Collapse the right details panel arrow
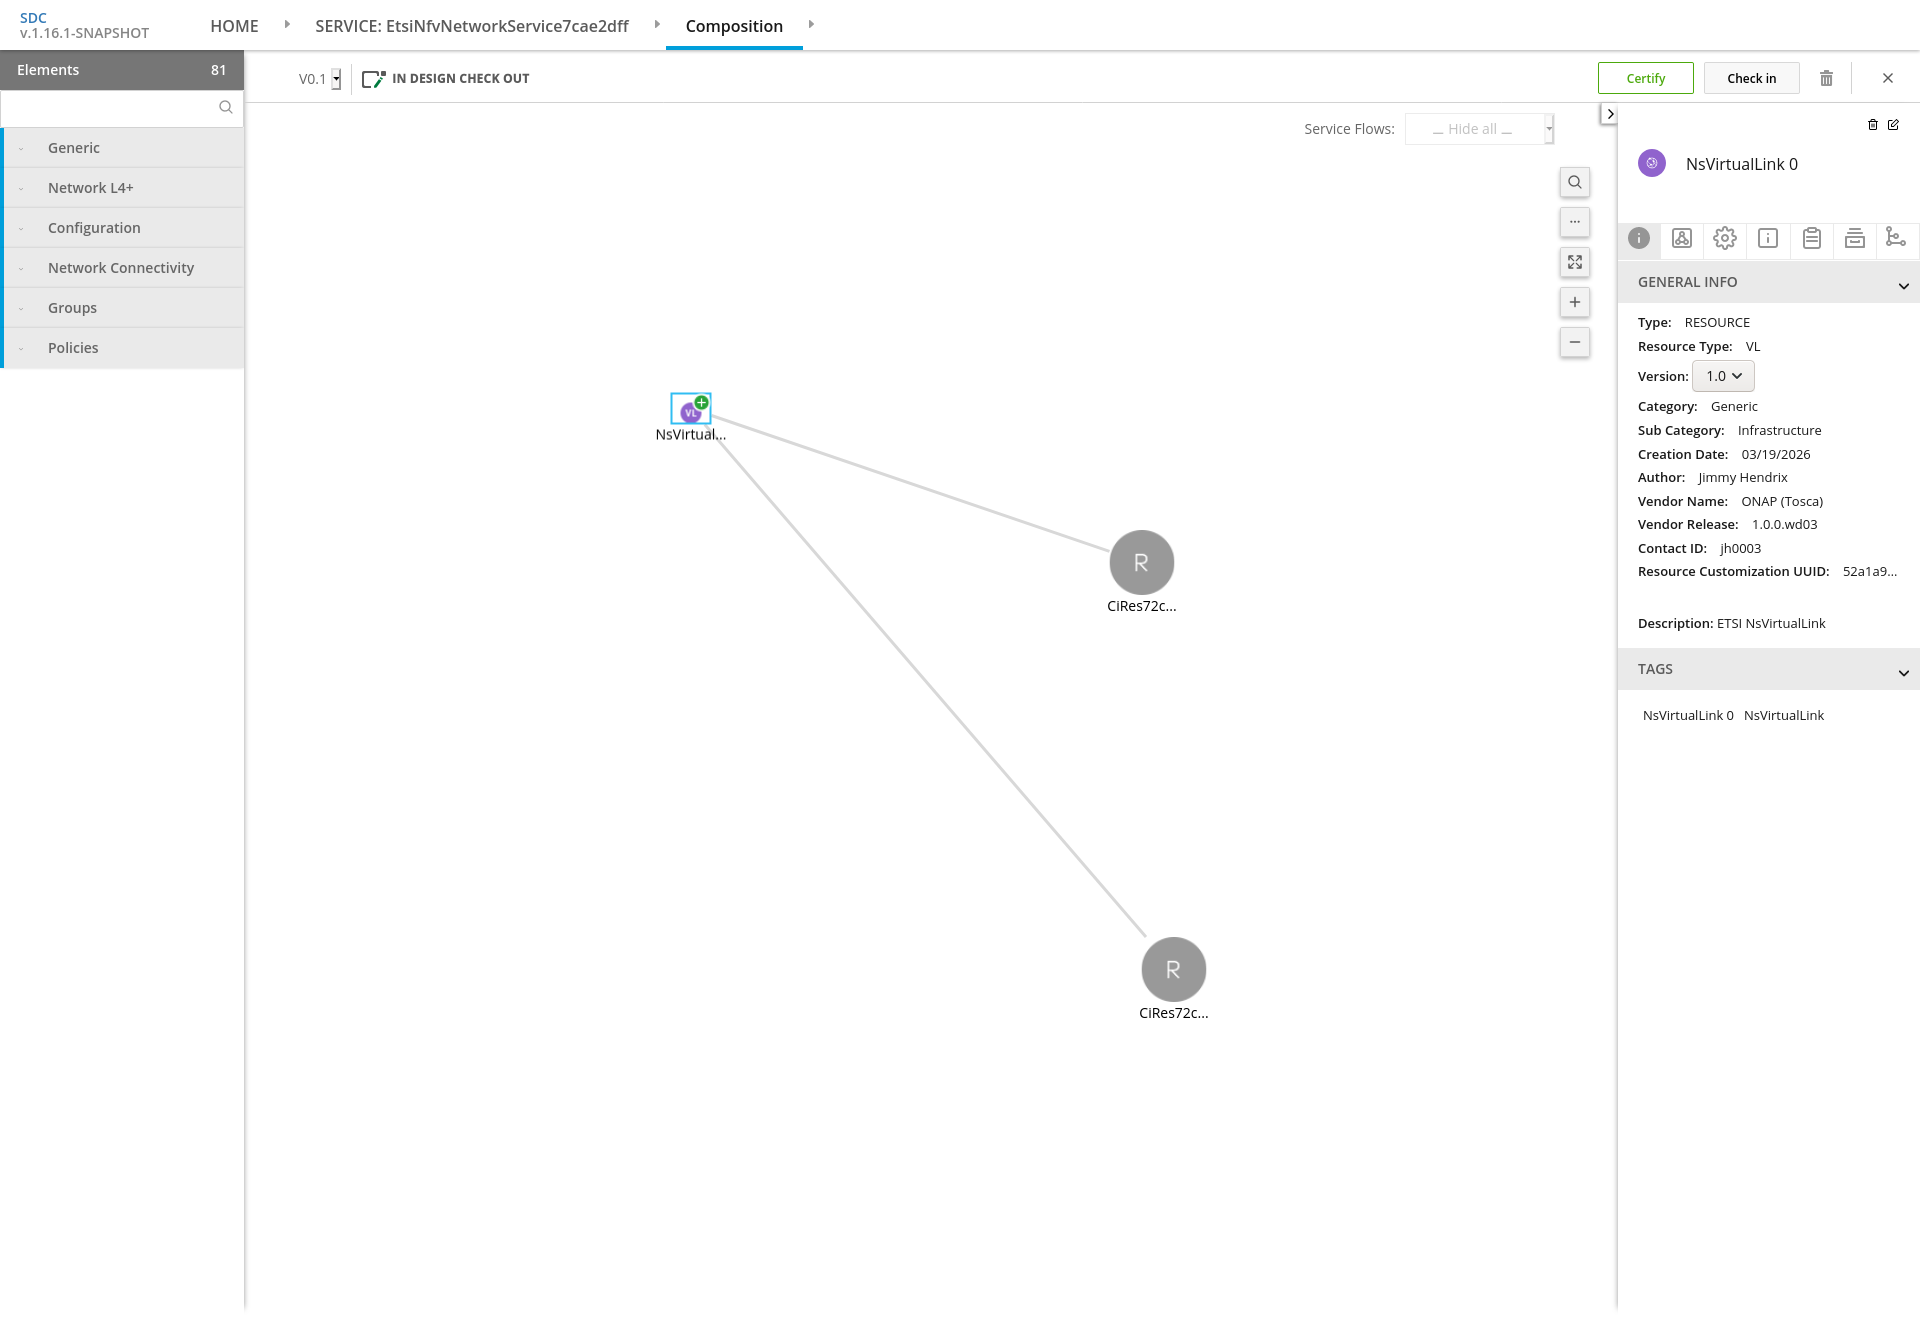 coord(1609,114)
